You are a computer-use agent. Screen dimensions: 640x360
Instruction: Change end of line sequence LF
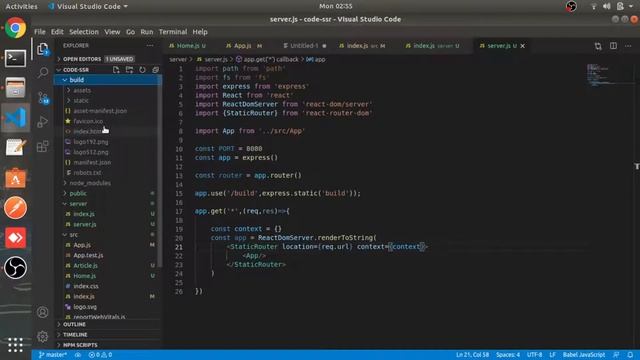point(552,355)
